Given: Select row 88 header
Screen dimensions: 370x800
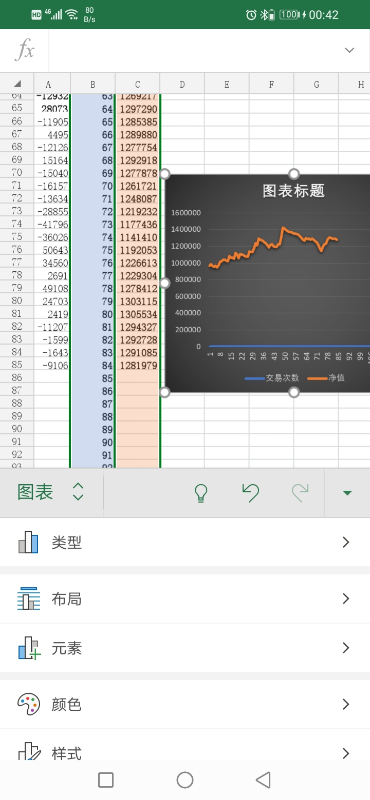Looking at the screenshot, I should tap(17, 403).
